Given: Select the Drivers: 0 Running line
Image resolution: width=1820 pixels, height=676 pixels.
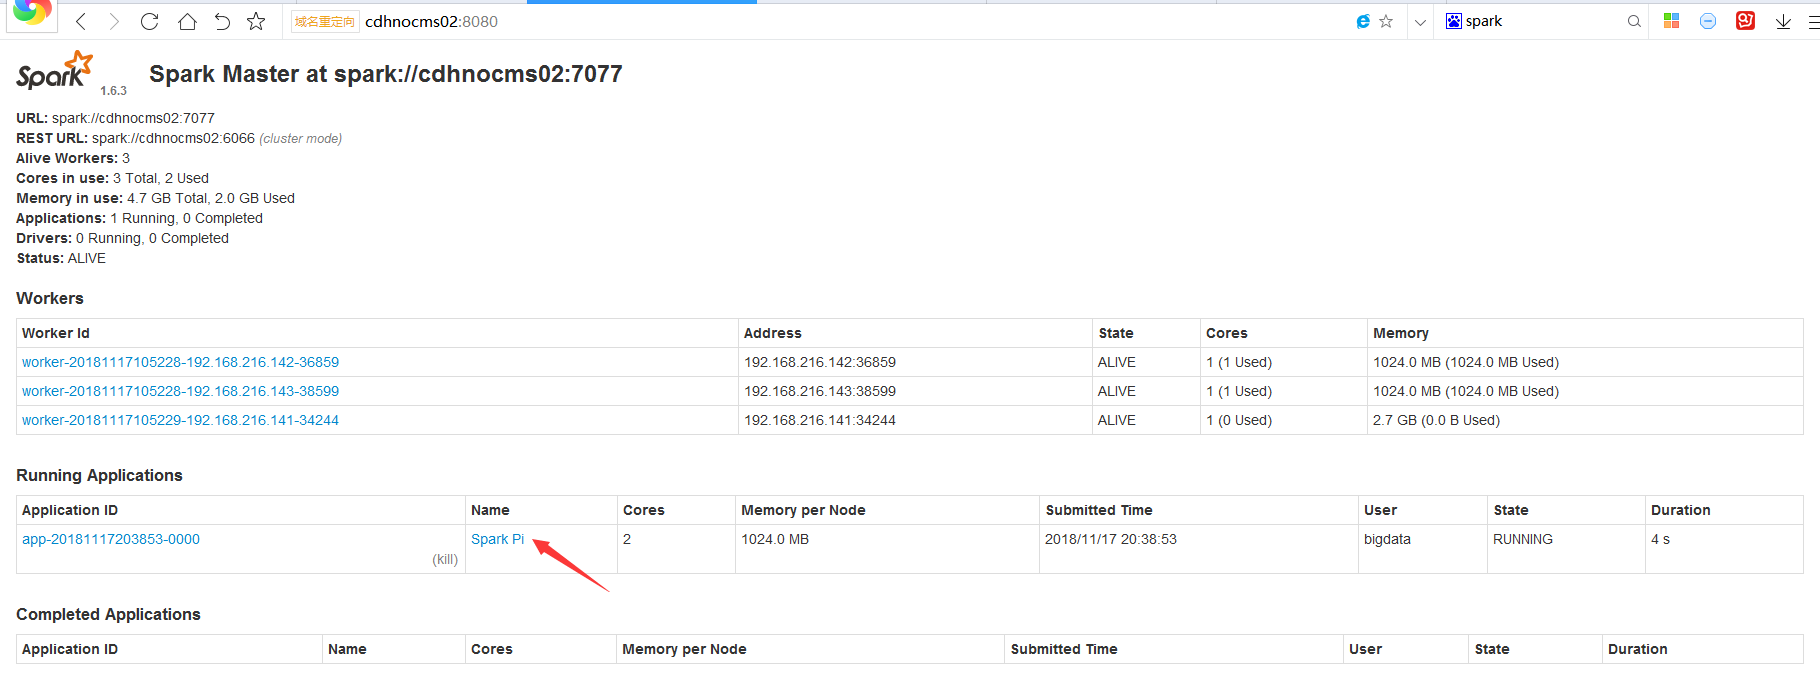Looking at the screenshot, I should 122,238.
